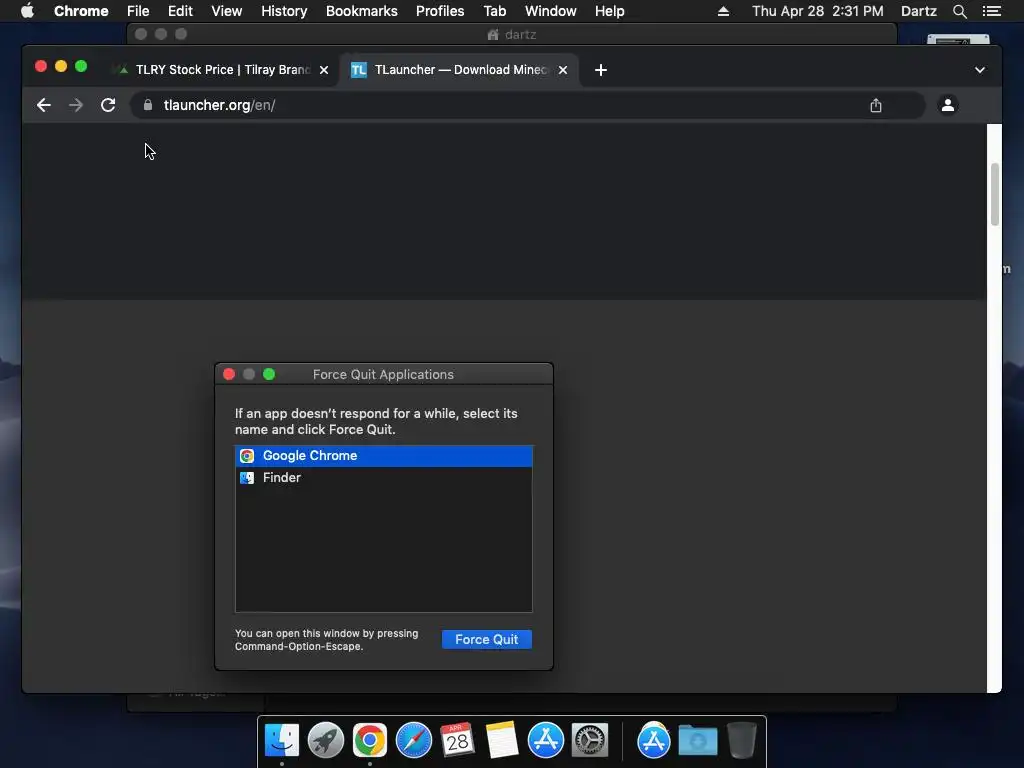
Task: Open the Help menu
Action: (609, 11)
